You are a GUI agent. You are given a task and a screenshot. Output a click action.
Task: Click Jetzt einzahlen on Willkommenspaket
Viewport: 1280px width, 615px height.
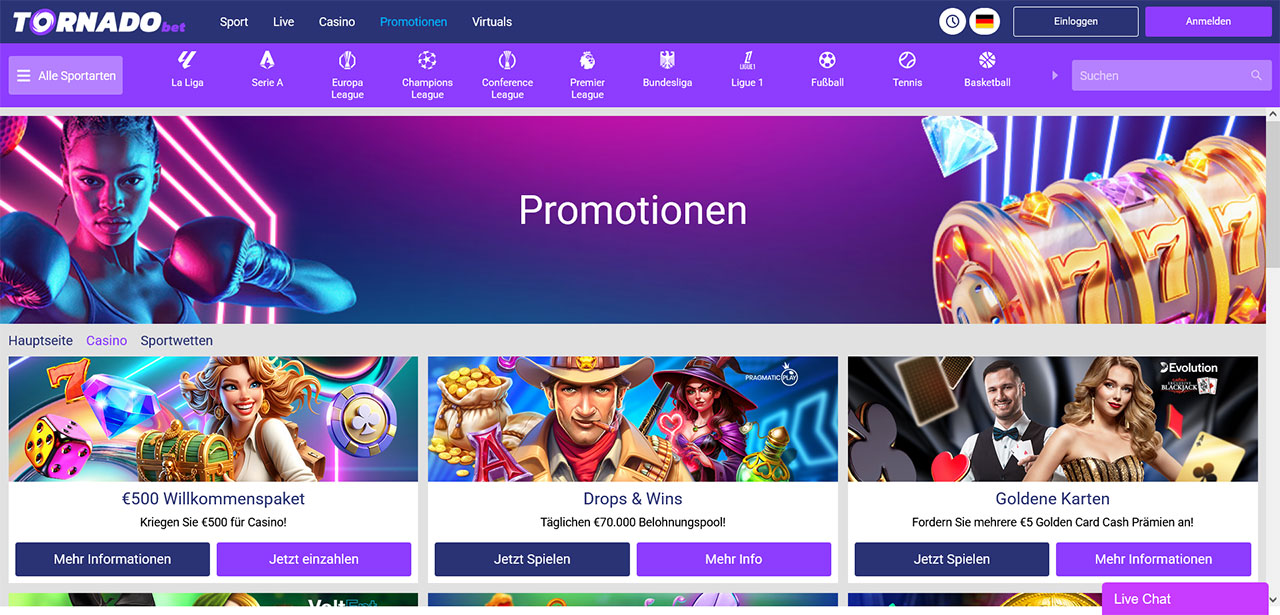[x=314, y=559]
